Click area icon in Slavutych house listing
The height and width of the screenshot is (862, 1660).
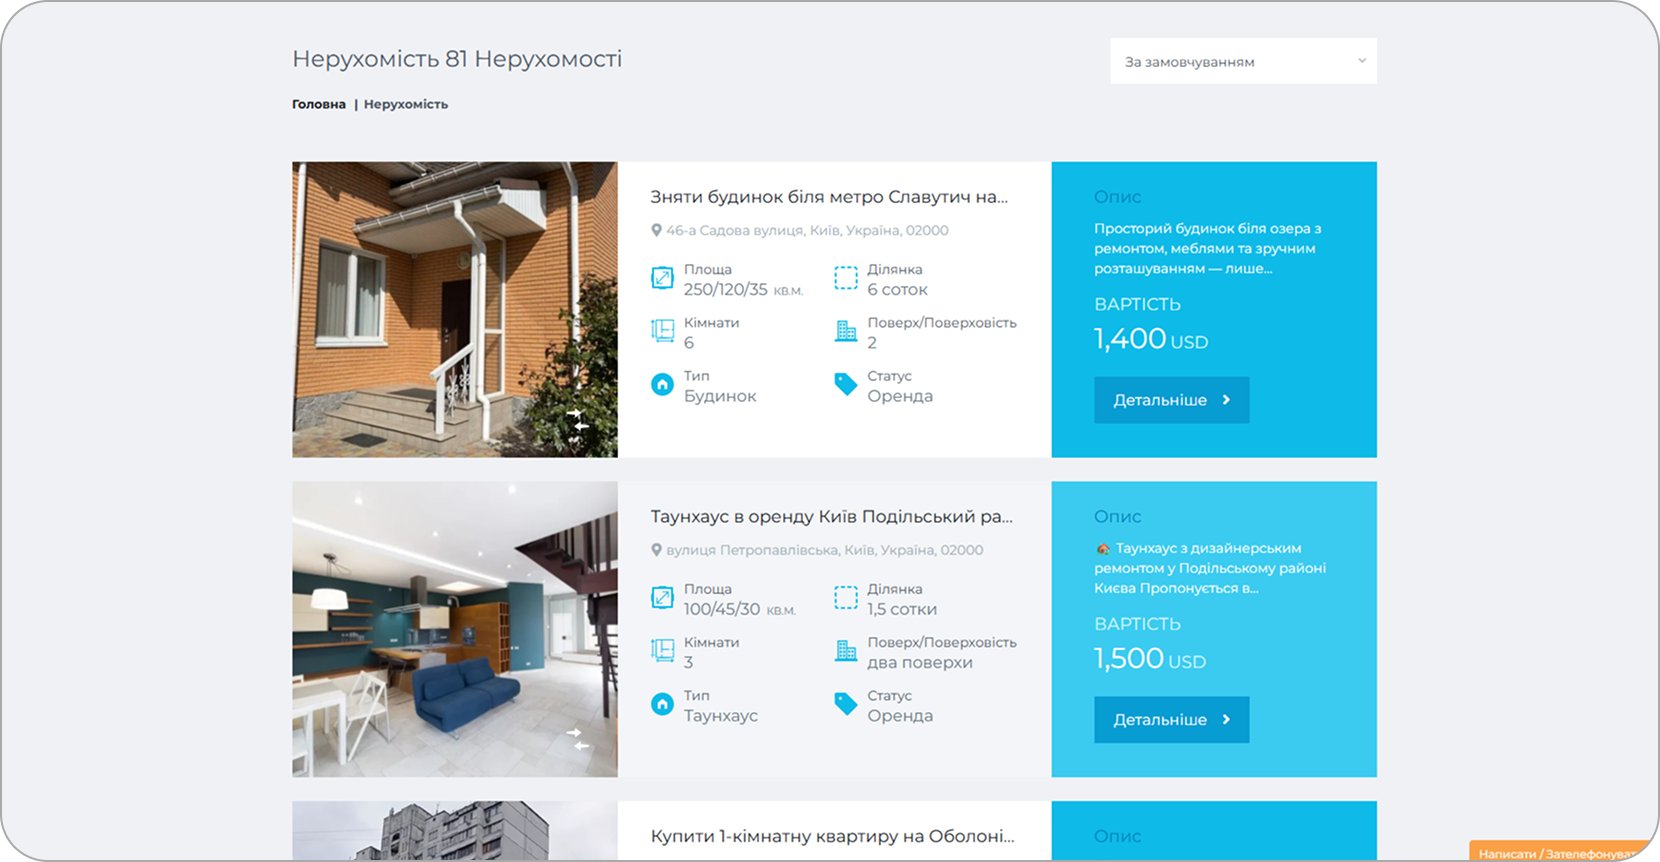662,278
